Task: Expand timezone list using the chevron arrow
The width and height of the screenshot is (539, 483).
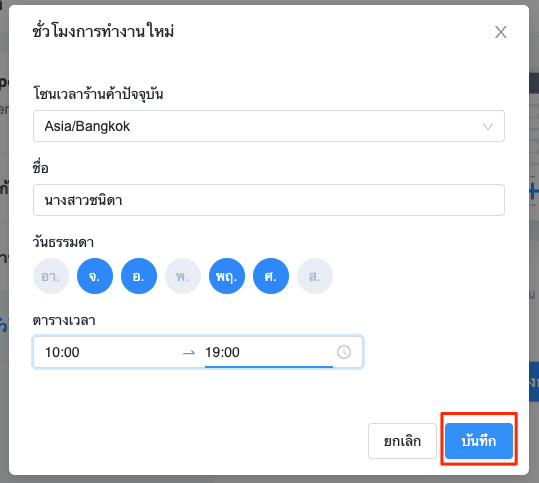Action: click(x=488, y=127)
